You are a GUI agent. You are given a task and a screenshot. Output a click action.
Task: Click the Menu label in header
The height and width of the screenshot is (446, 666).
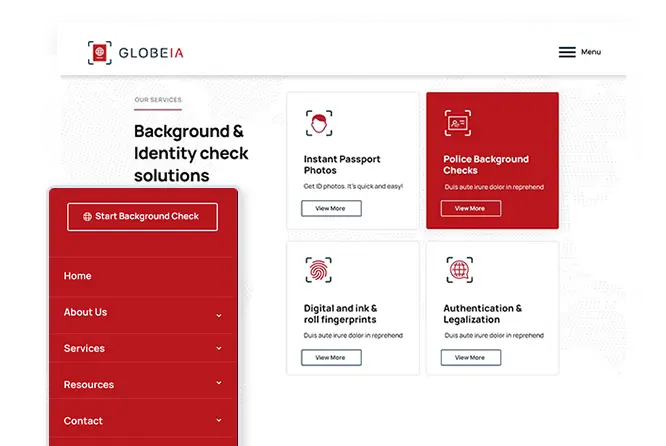[591, 52]
